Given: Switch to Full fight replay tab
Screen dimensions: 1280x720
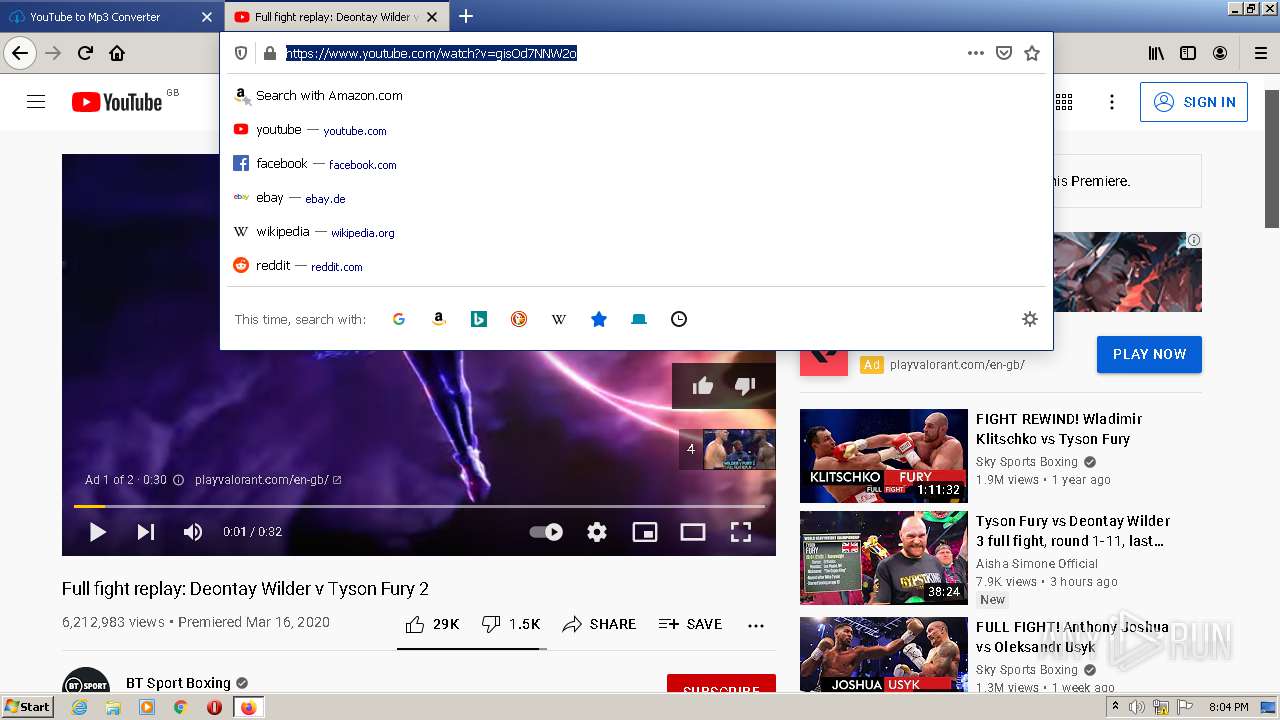Looking at the screenshot, I should pyautogui.click(x=336, y=17).
